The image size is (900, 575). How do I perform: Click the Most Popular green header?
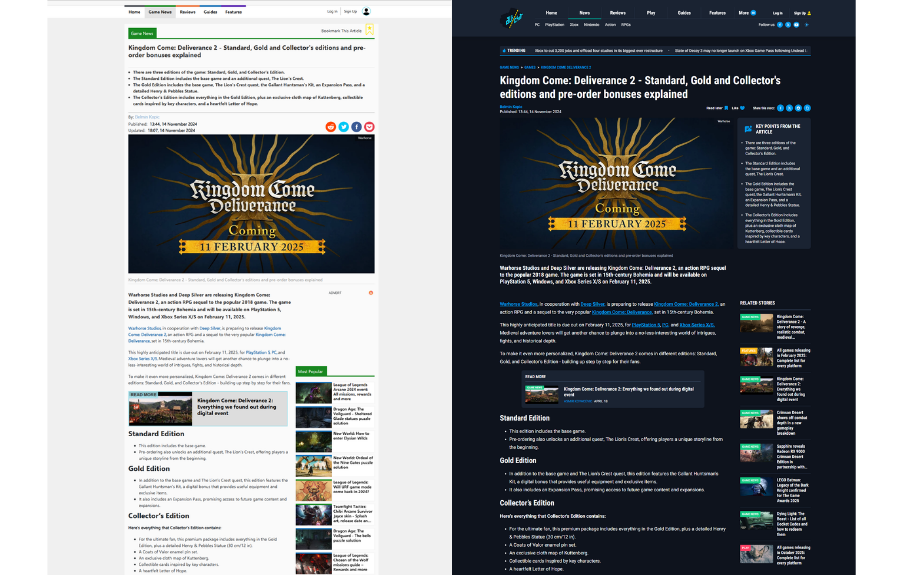[311, 371]
